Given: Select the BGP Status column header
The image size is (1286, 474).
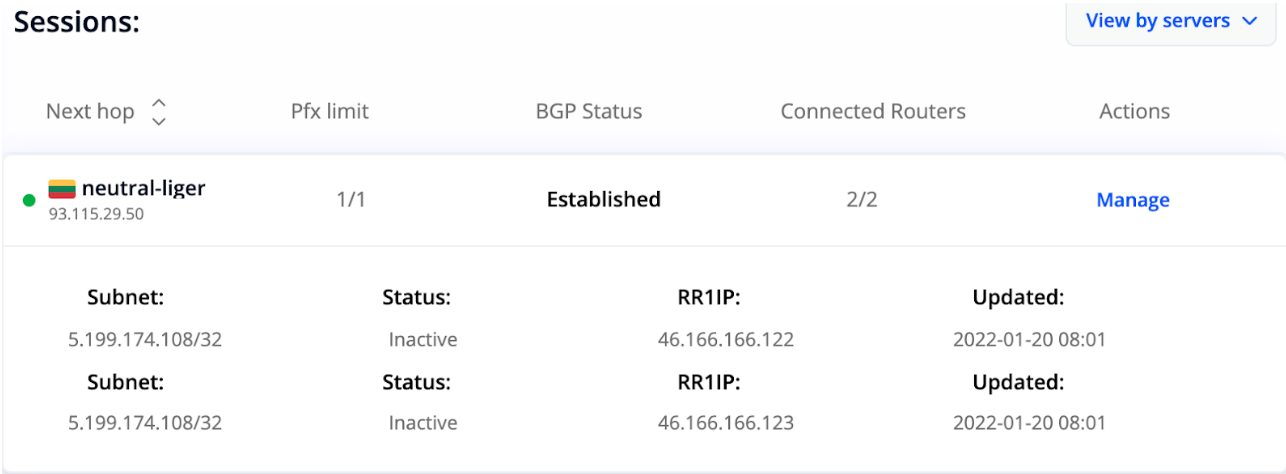Looking at the screenshot, I should pyautogui.click(x=589, y=112).
